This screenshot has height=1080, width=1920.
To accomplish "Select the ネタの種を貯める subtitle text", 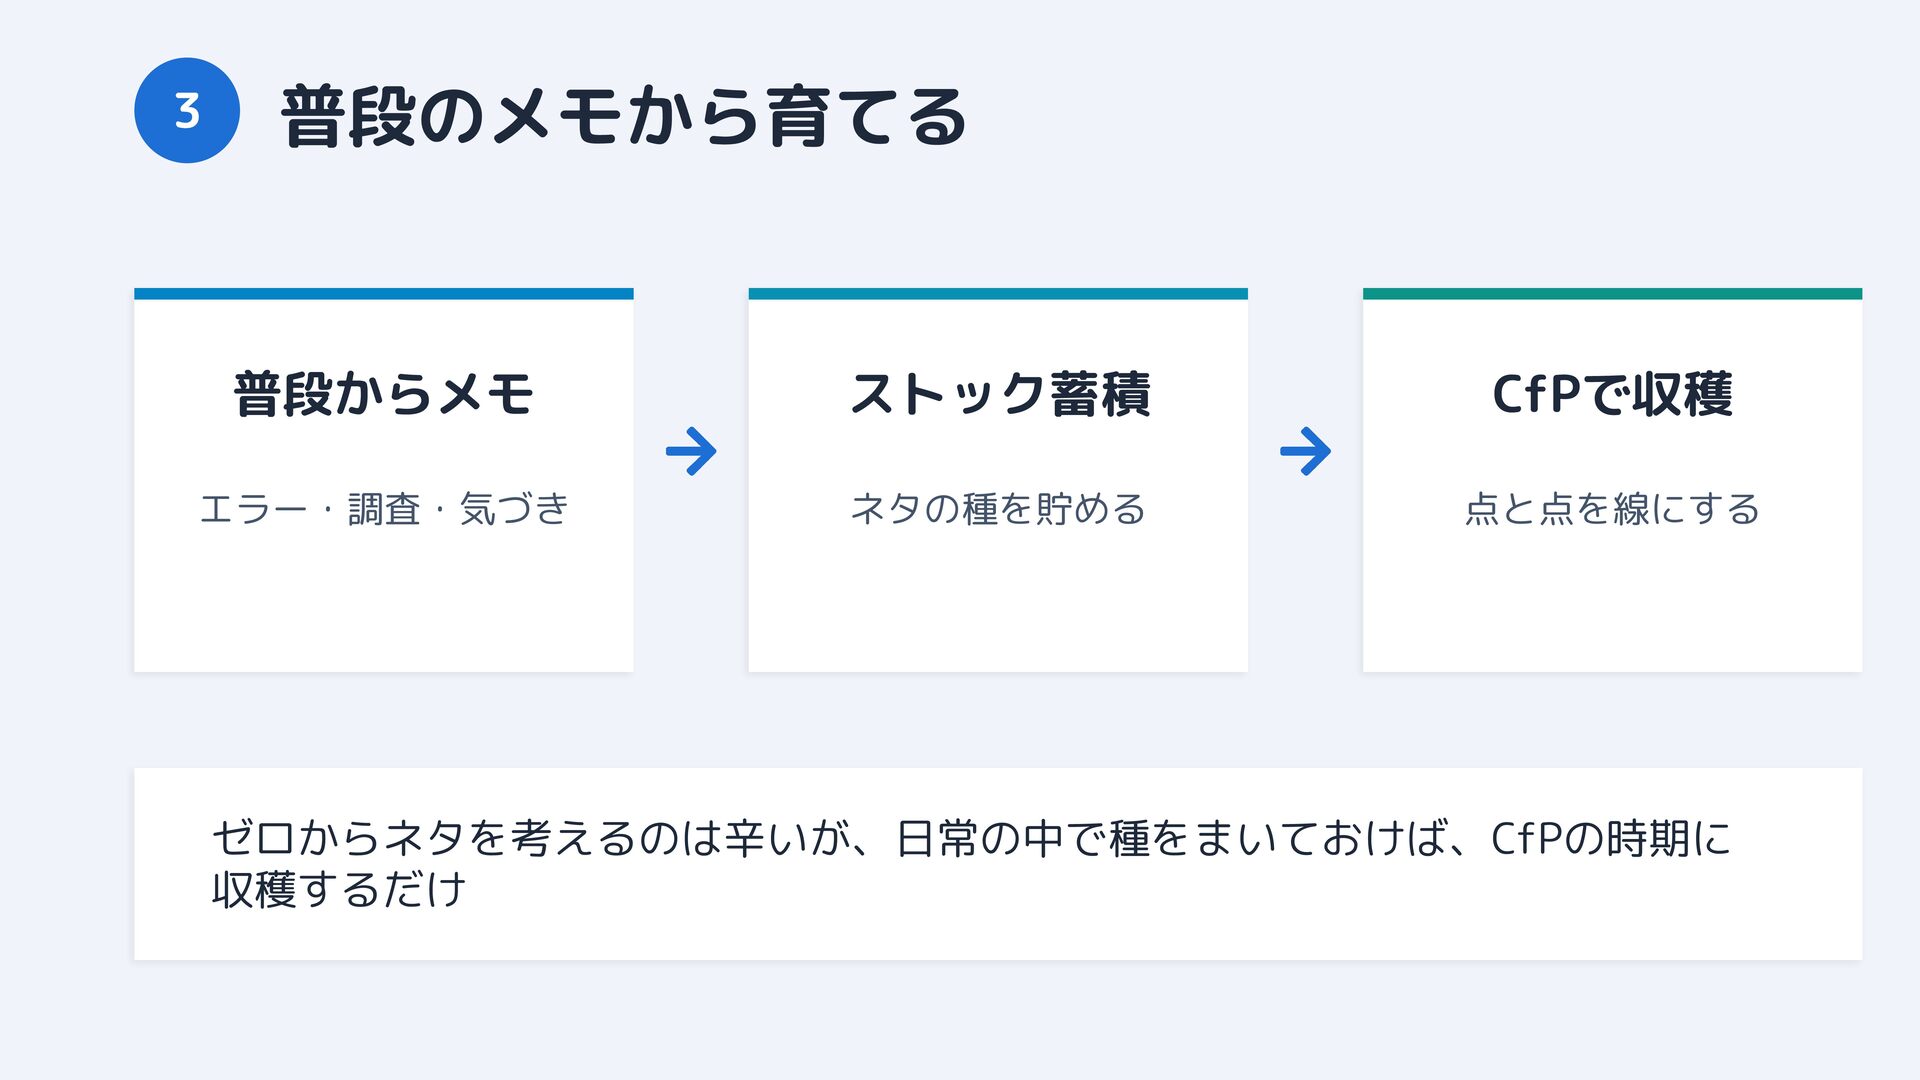I will [998, 509].
